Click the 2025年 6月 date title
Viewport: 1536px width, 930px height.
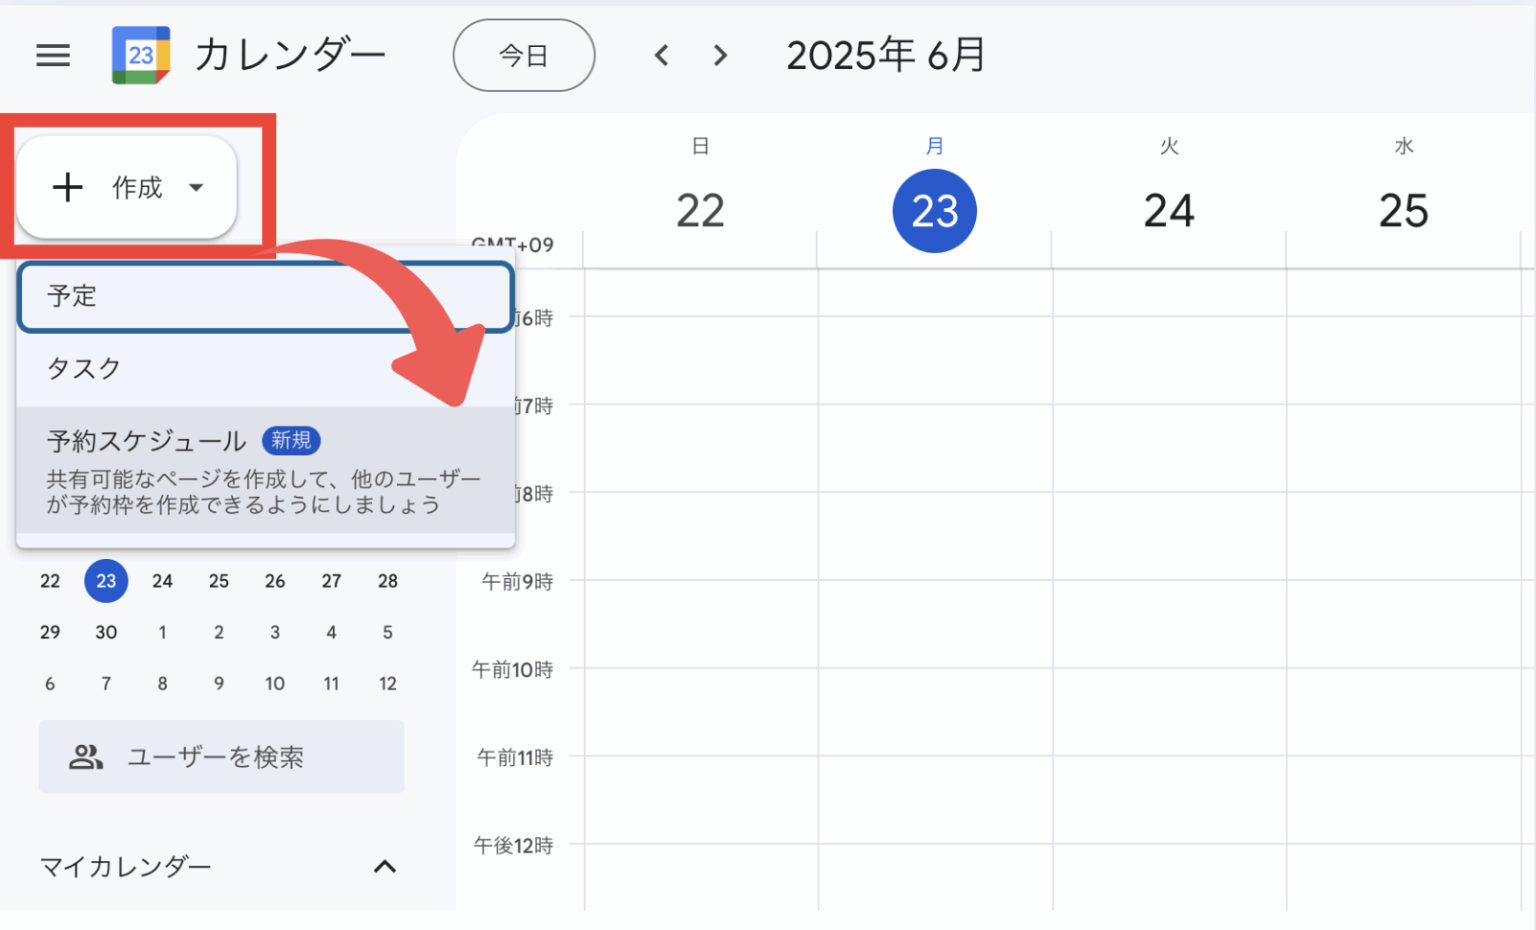[x=886, y=55]
